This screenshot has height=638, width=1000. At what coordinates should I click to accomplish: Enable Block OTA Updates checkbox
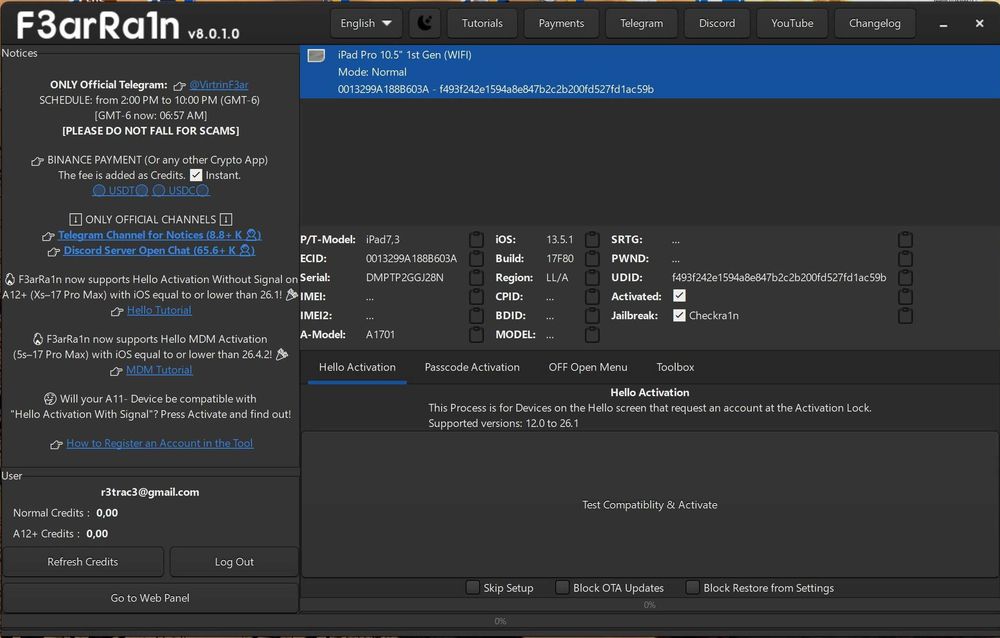562,588
